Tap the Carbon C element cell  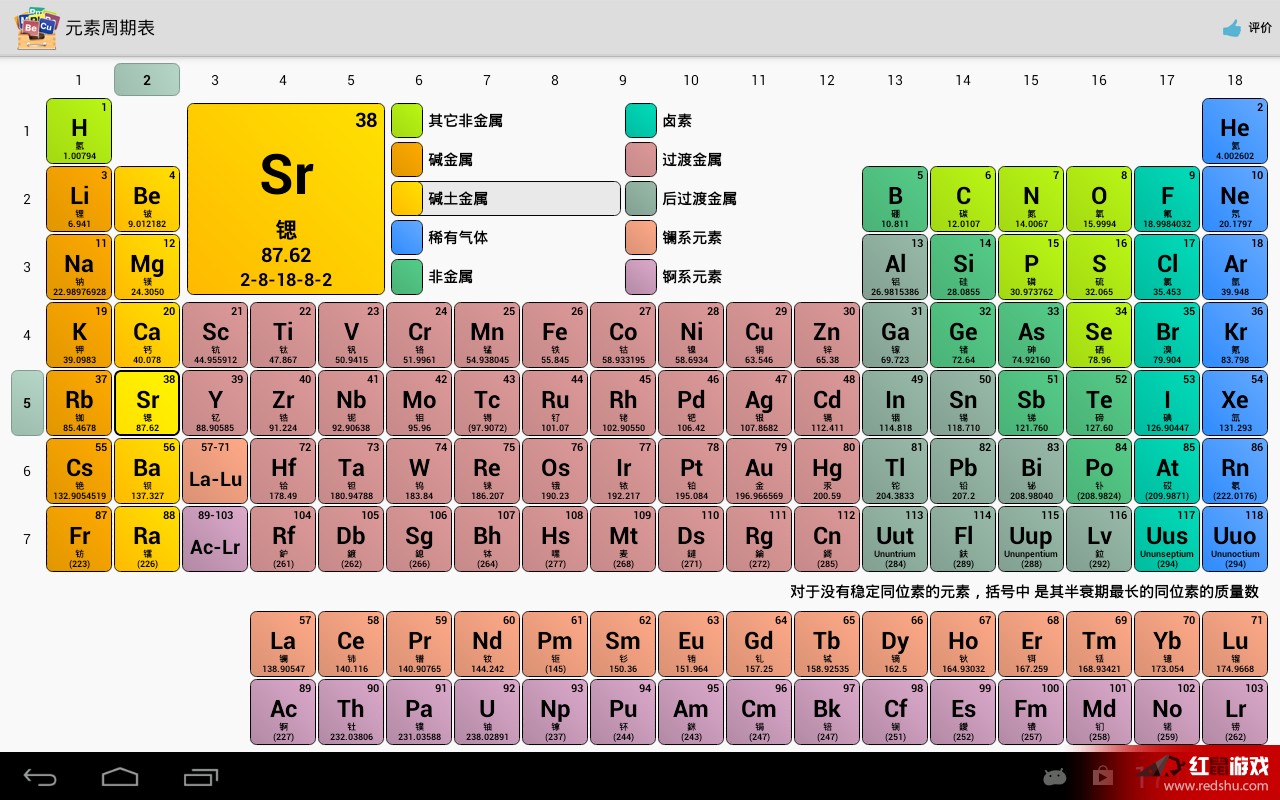(963, 199)
